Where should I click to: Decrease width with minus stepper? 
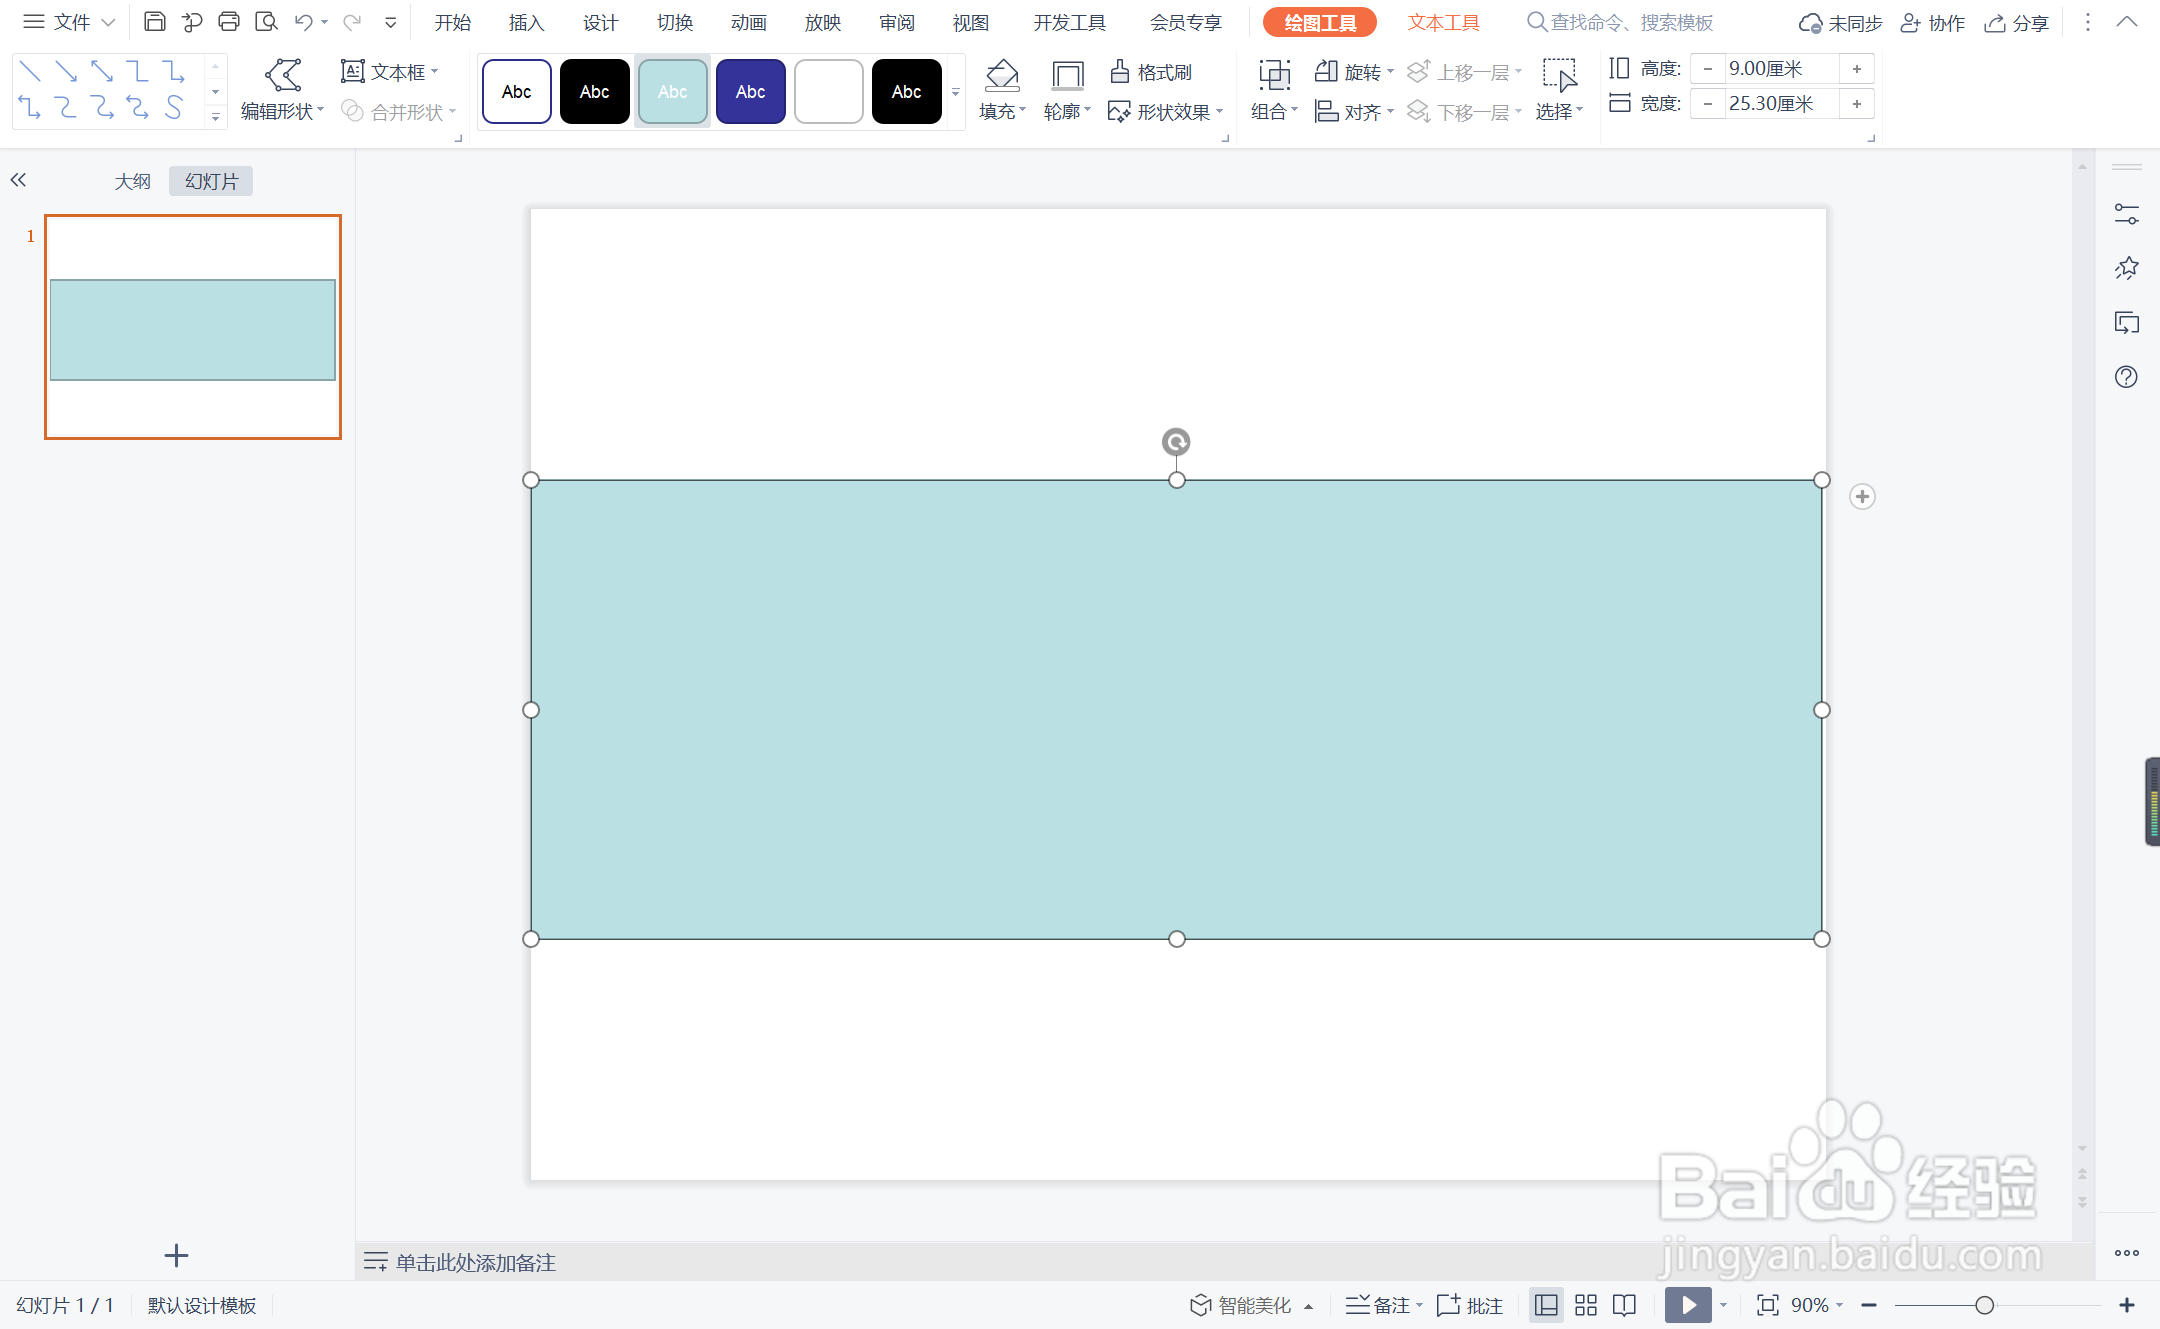[1708, 104]
